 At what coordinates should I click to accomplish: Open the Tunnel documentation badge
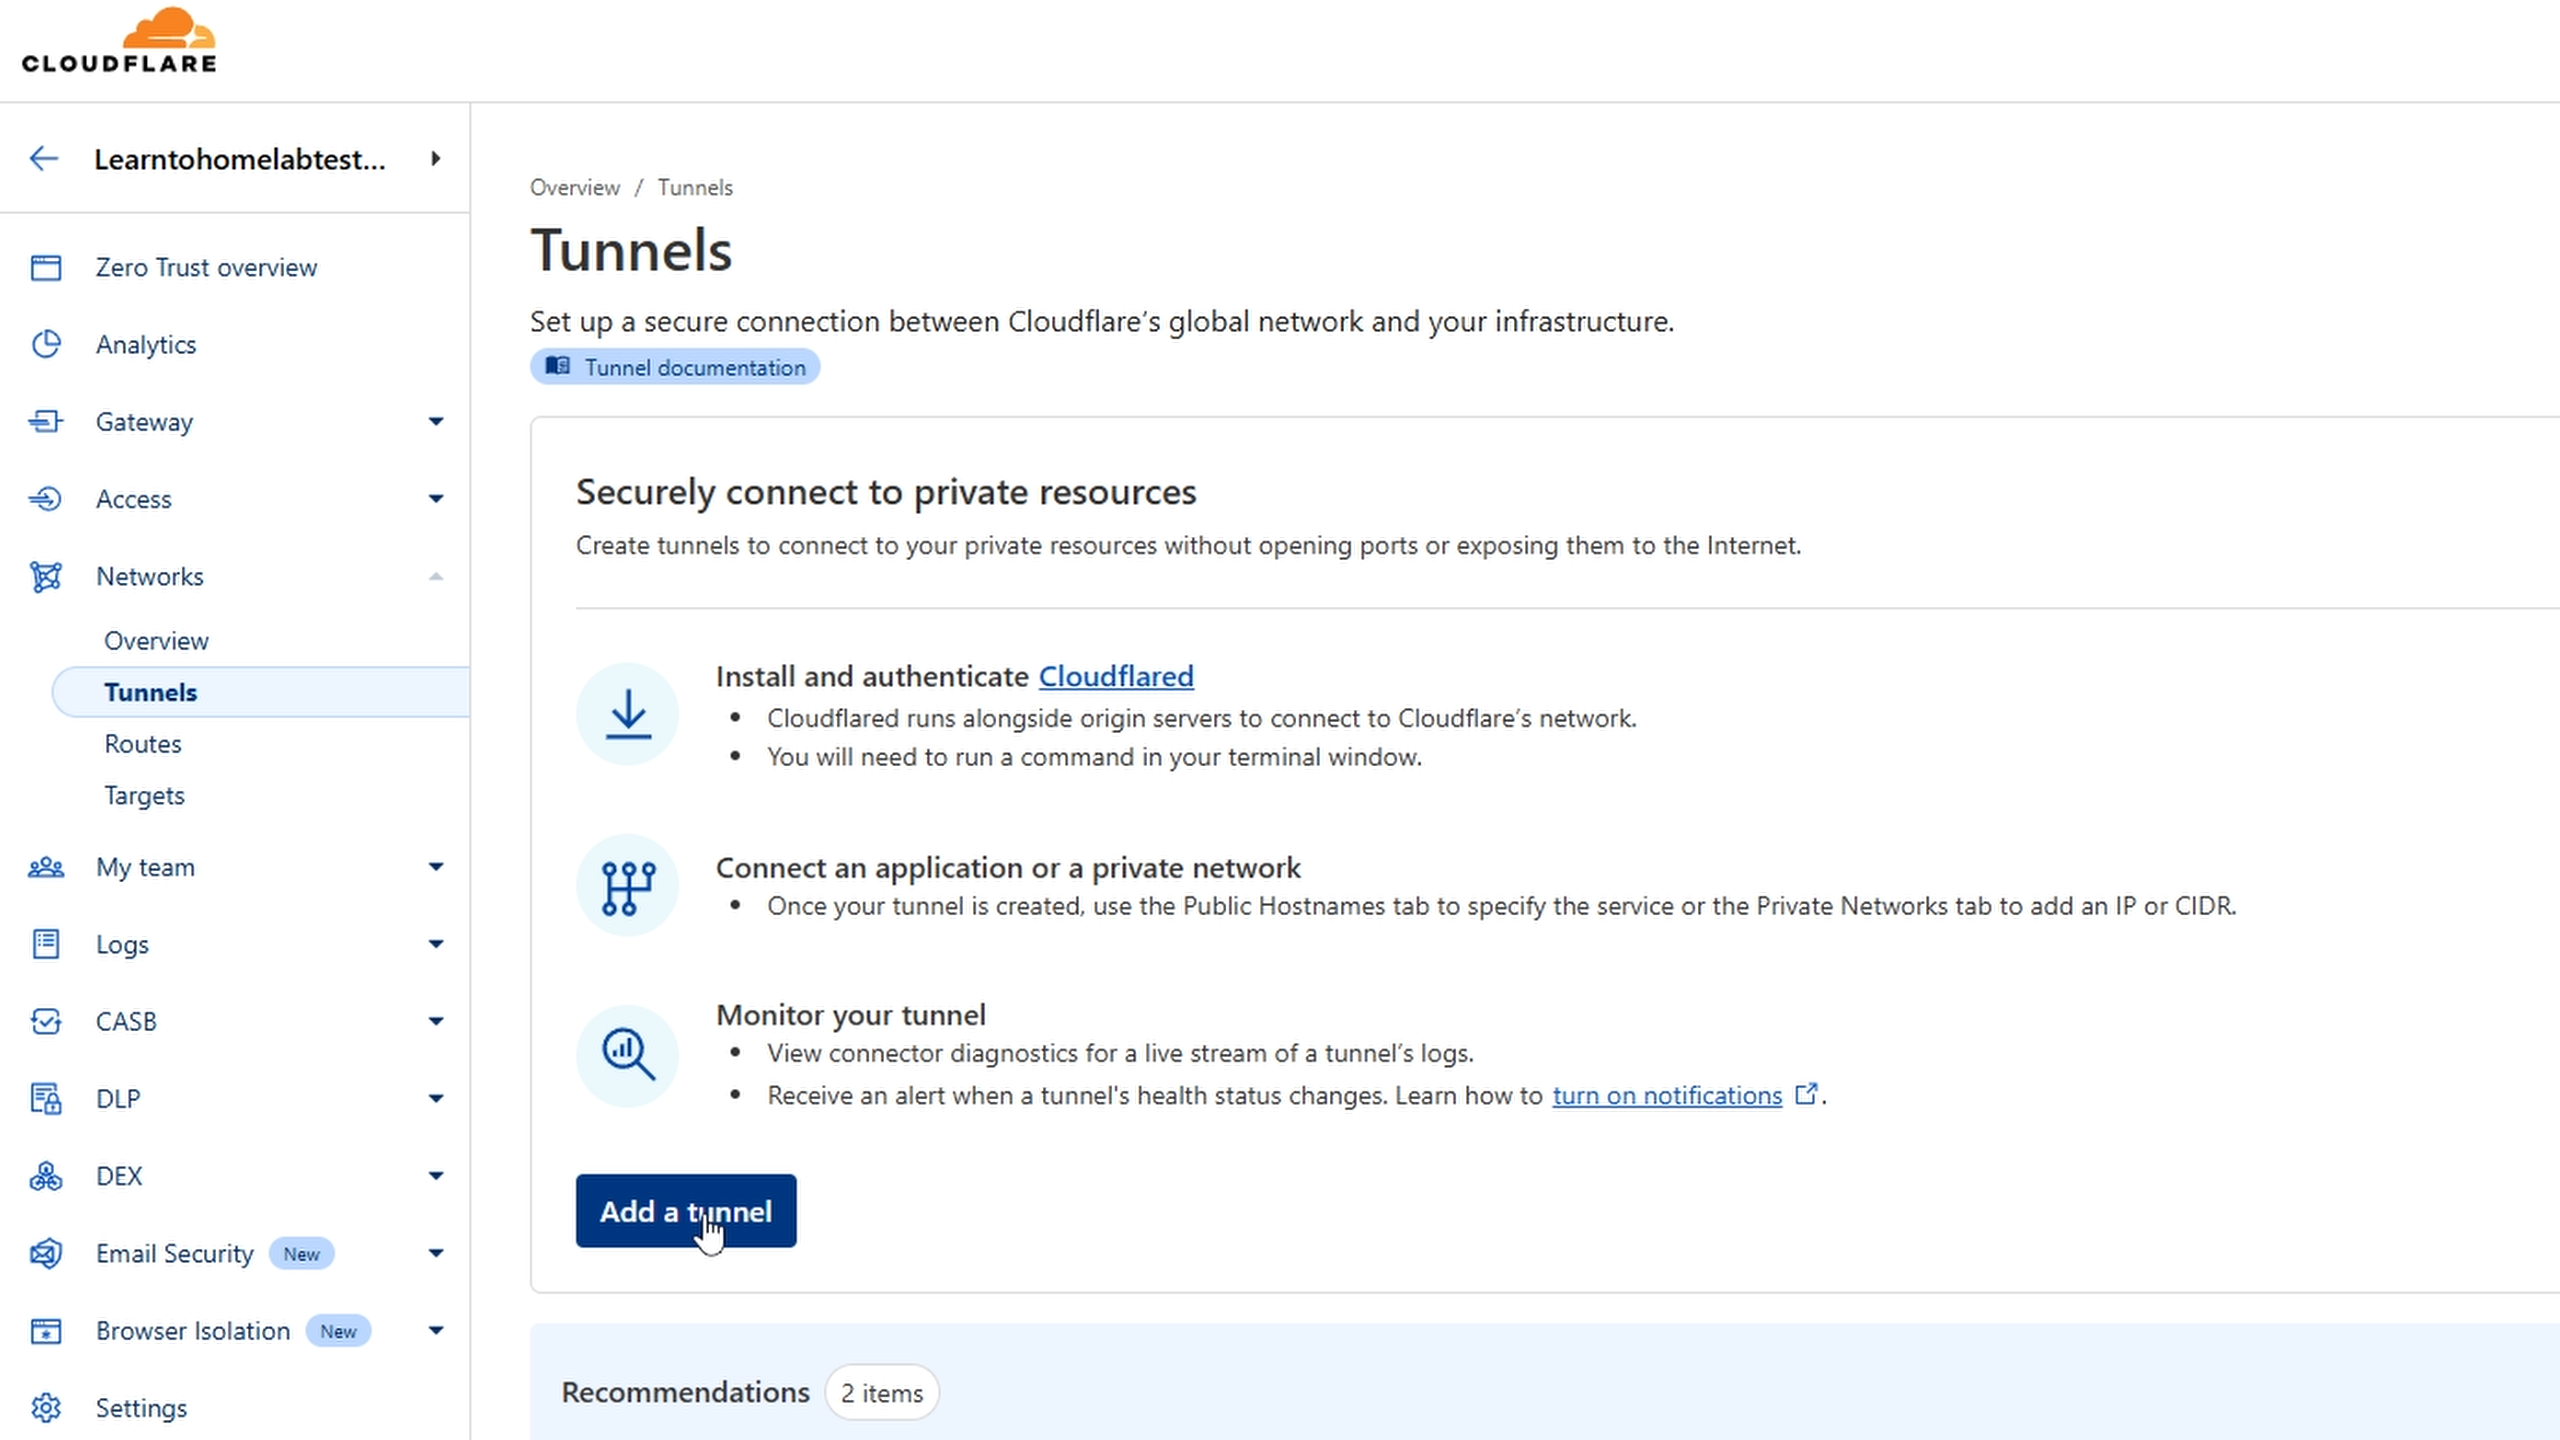point(675,367)
